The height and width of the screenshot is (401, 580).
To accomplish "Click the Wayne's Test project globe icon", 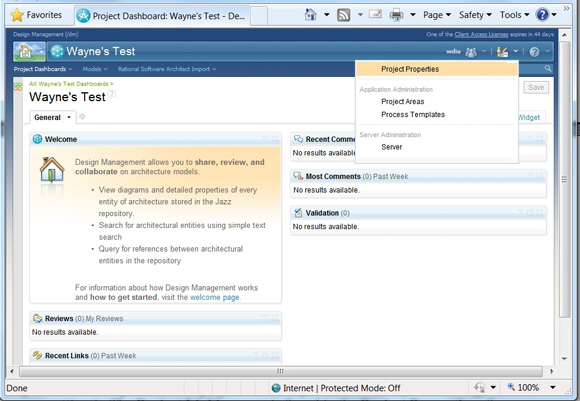I will coord(57,51).
